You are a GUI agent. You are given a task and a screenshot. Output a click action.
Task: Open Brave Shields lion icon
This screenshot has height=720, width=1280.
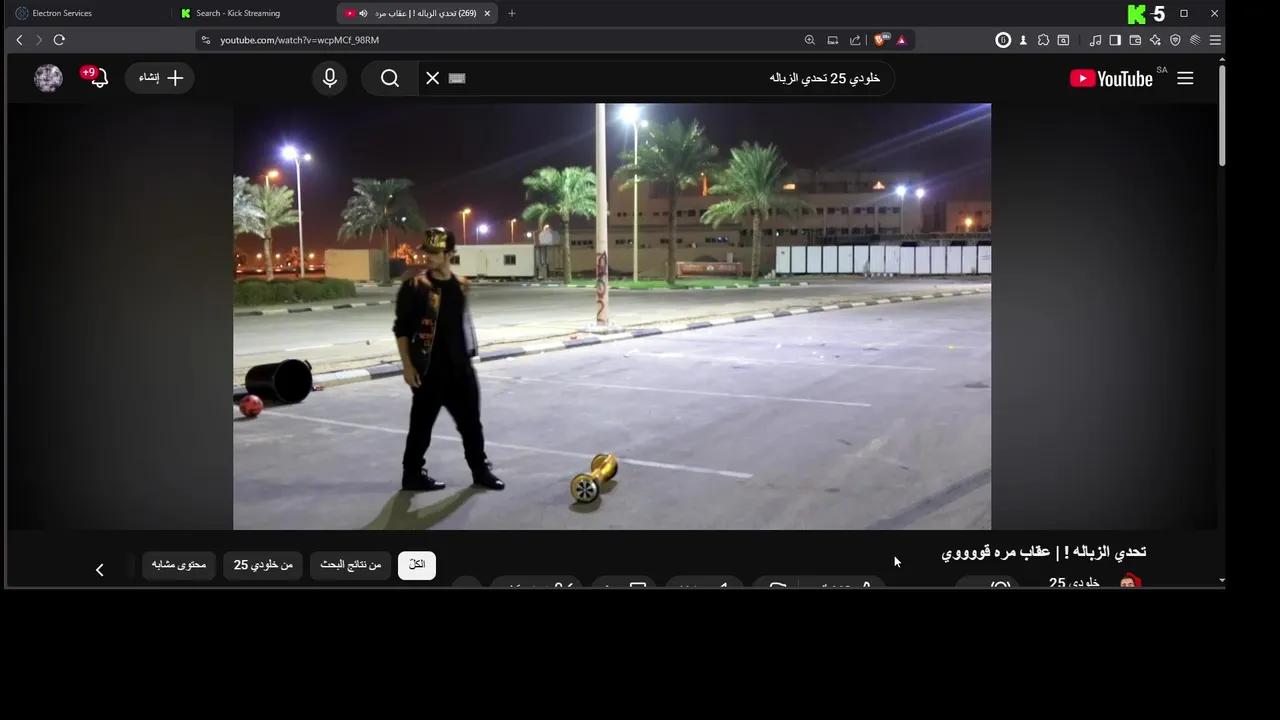click(x=880, y=40)
